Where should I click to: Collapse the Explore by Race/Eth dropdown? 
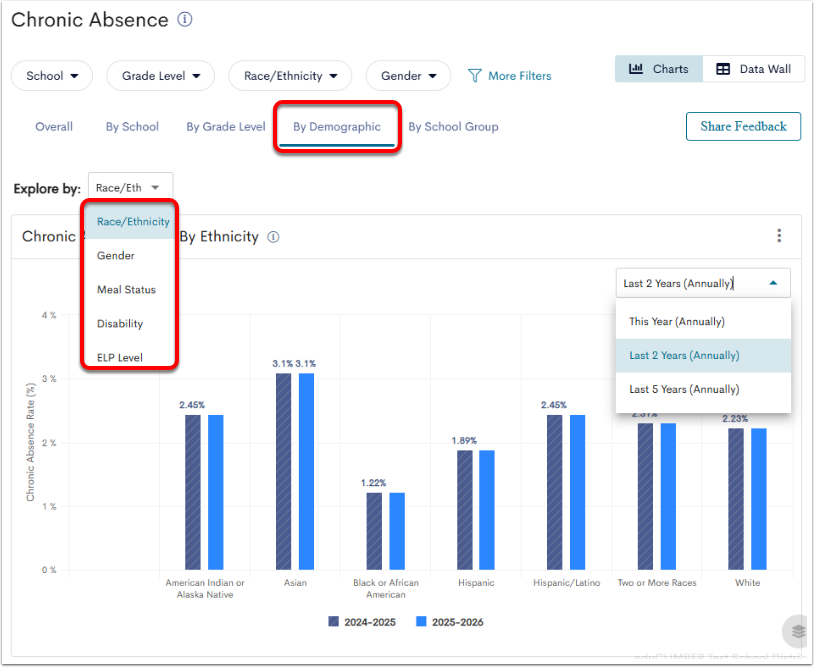coord(130,187)
